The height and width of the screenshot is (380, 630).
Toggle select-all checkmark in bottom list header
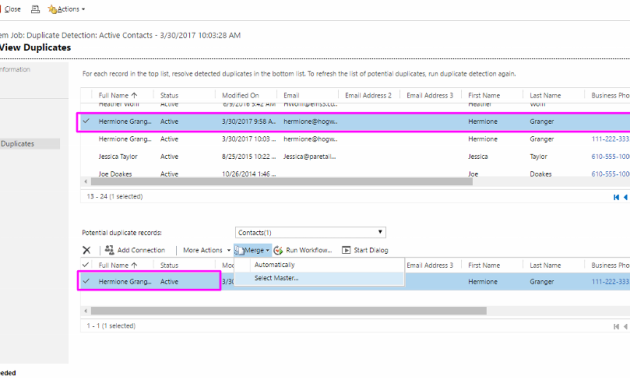pyautogui.click(x=85, y=265)
